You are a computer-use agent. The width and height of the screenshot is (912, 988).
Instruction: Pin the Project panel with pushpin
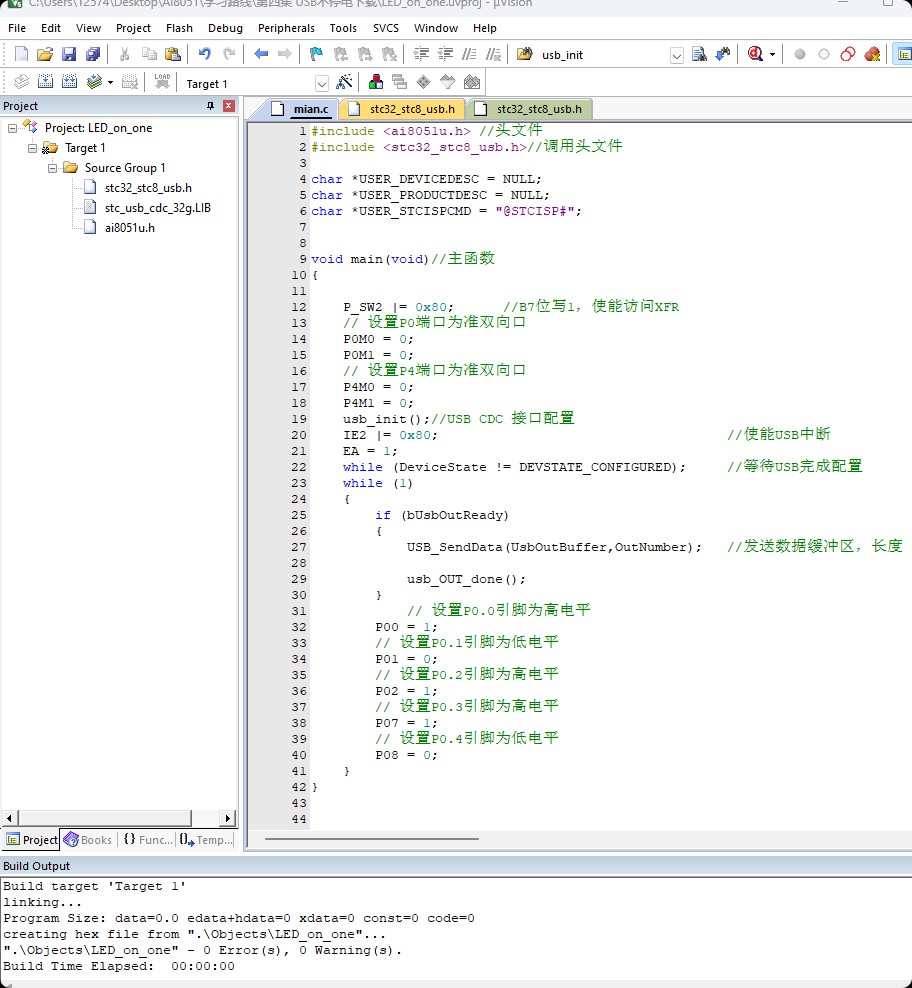tap(210, 106)
